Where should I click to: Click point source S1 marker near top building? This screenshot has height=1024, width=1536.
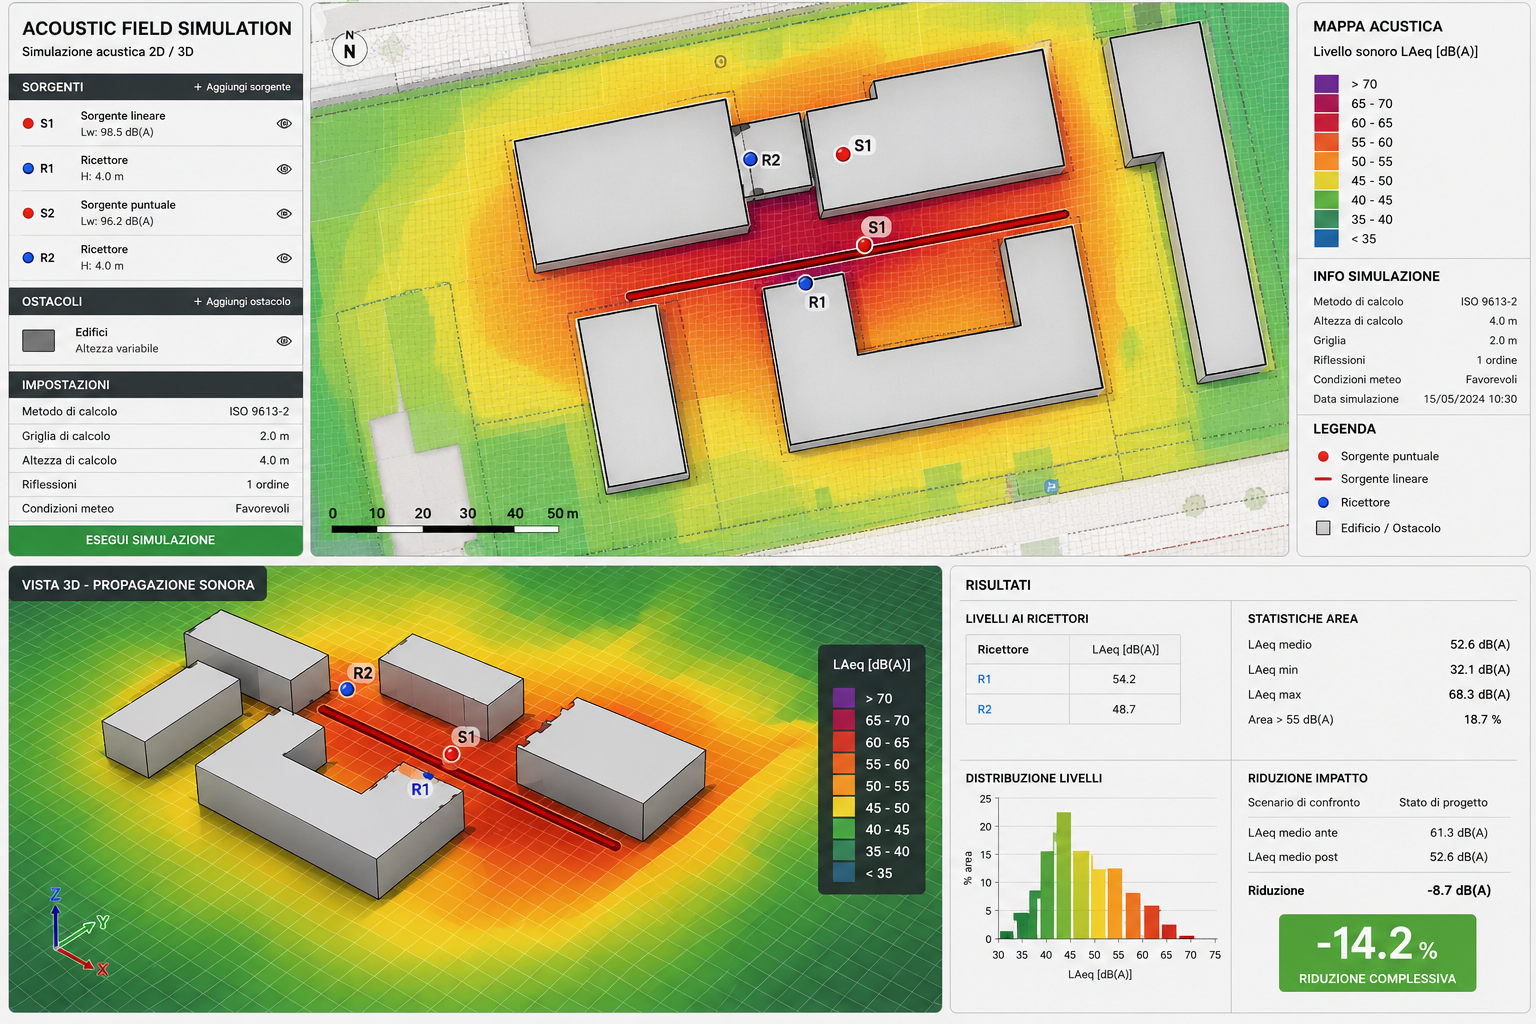click(843, 153)
